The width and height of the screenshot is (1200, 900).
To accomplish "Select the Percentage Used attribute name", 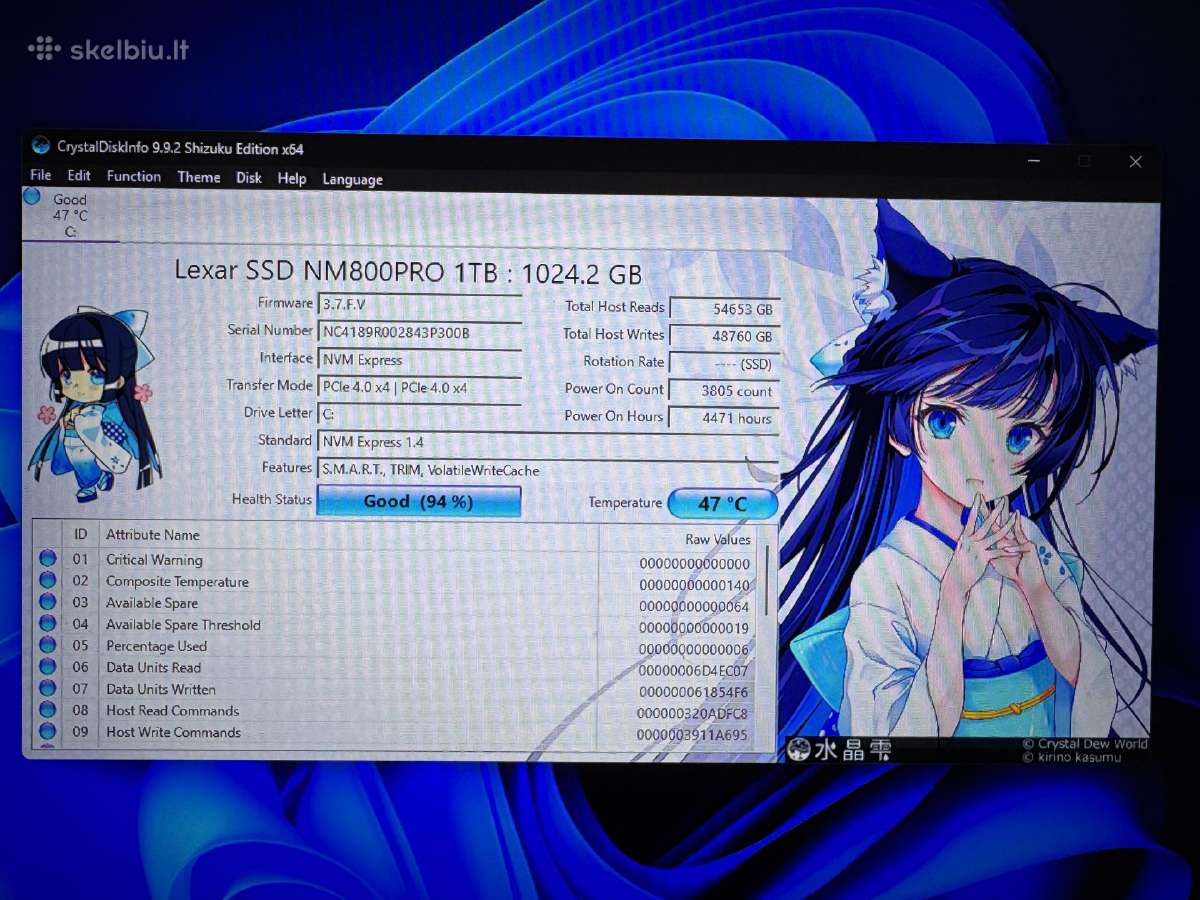I will tap(156, 646).
